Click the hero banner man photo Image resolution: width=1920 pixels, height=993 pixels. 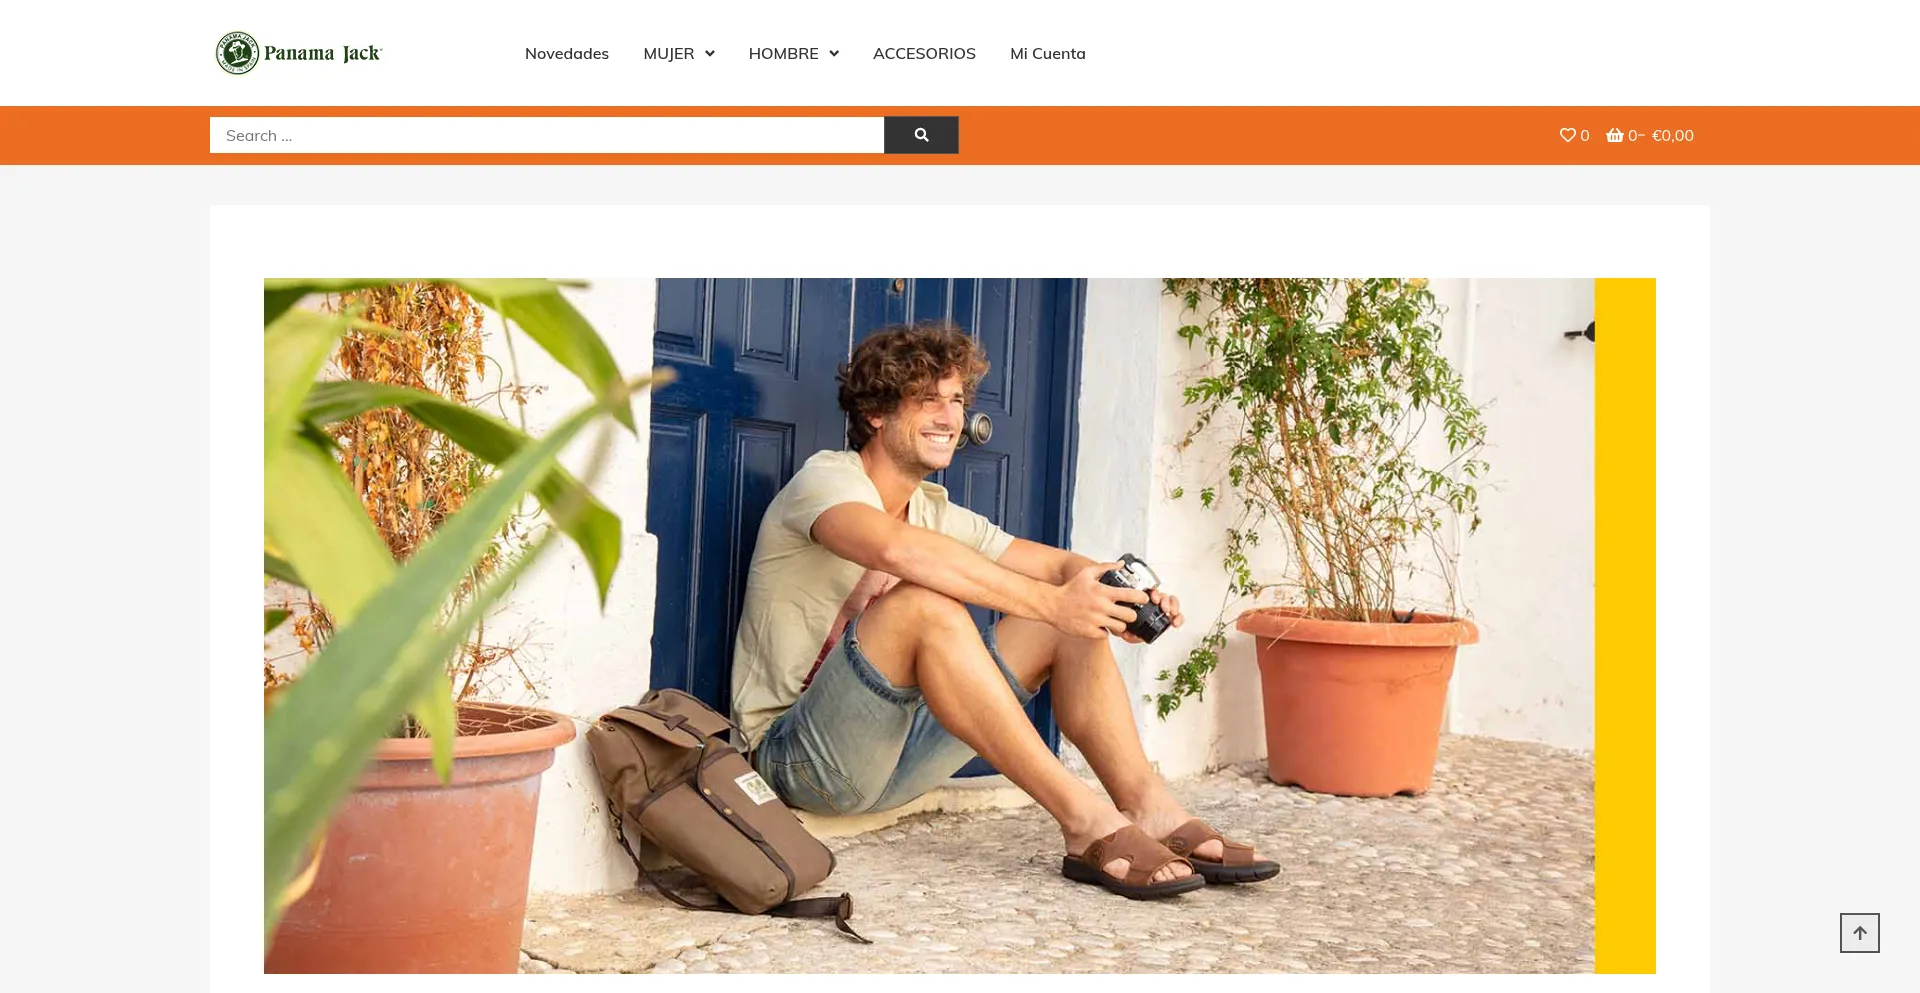point(929,626)
